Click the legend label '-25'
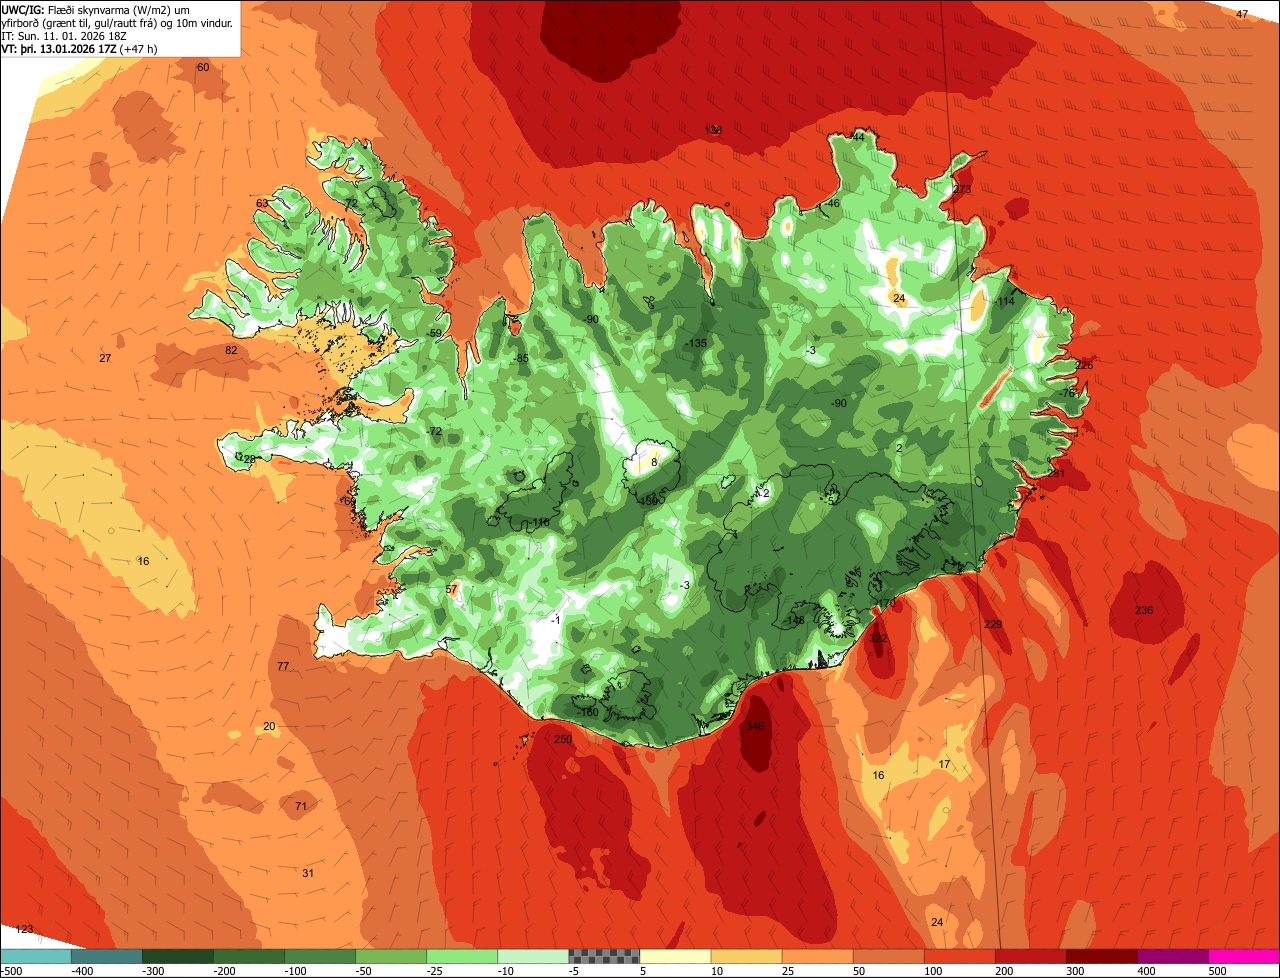The width and height of the screenshot is (1280, 978). [x=436, y=971]
